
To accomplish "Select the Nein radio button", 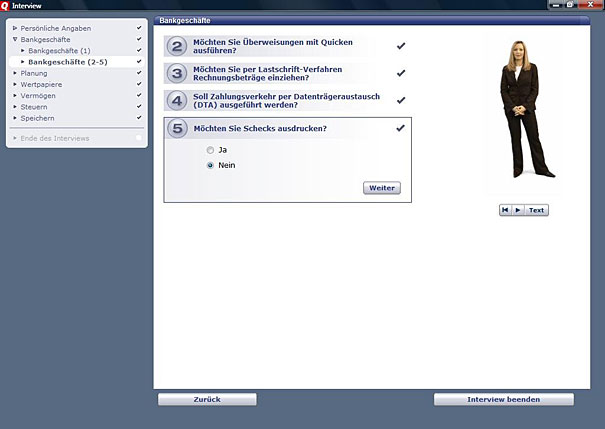I will point(210,166).
